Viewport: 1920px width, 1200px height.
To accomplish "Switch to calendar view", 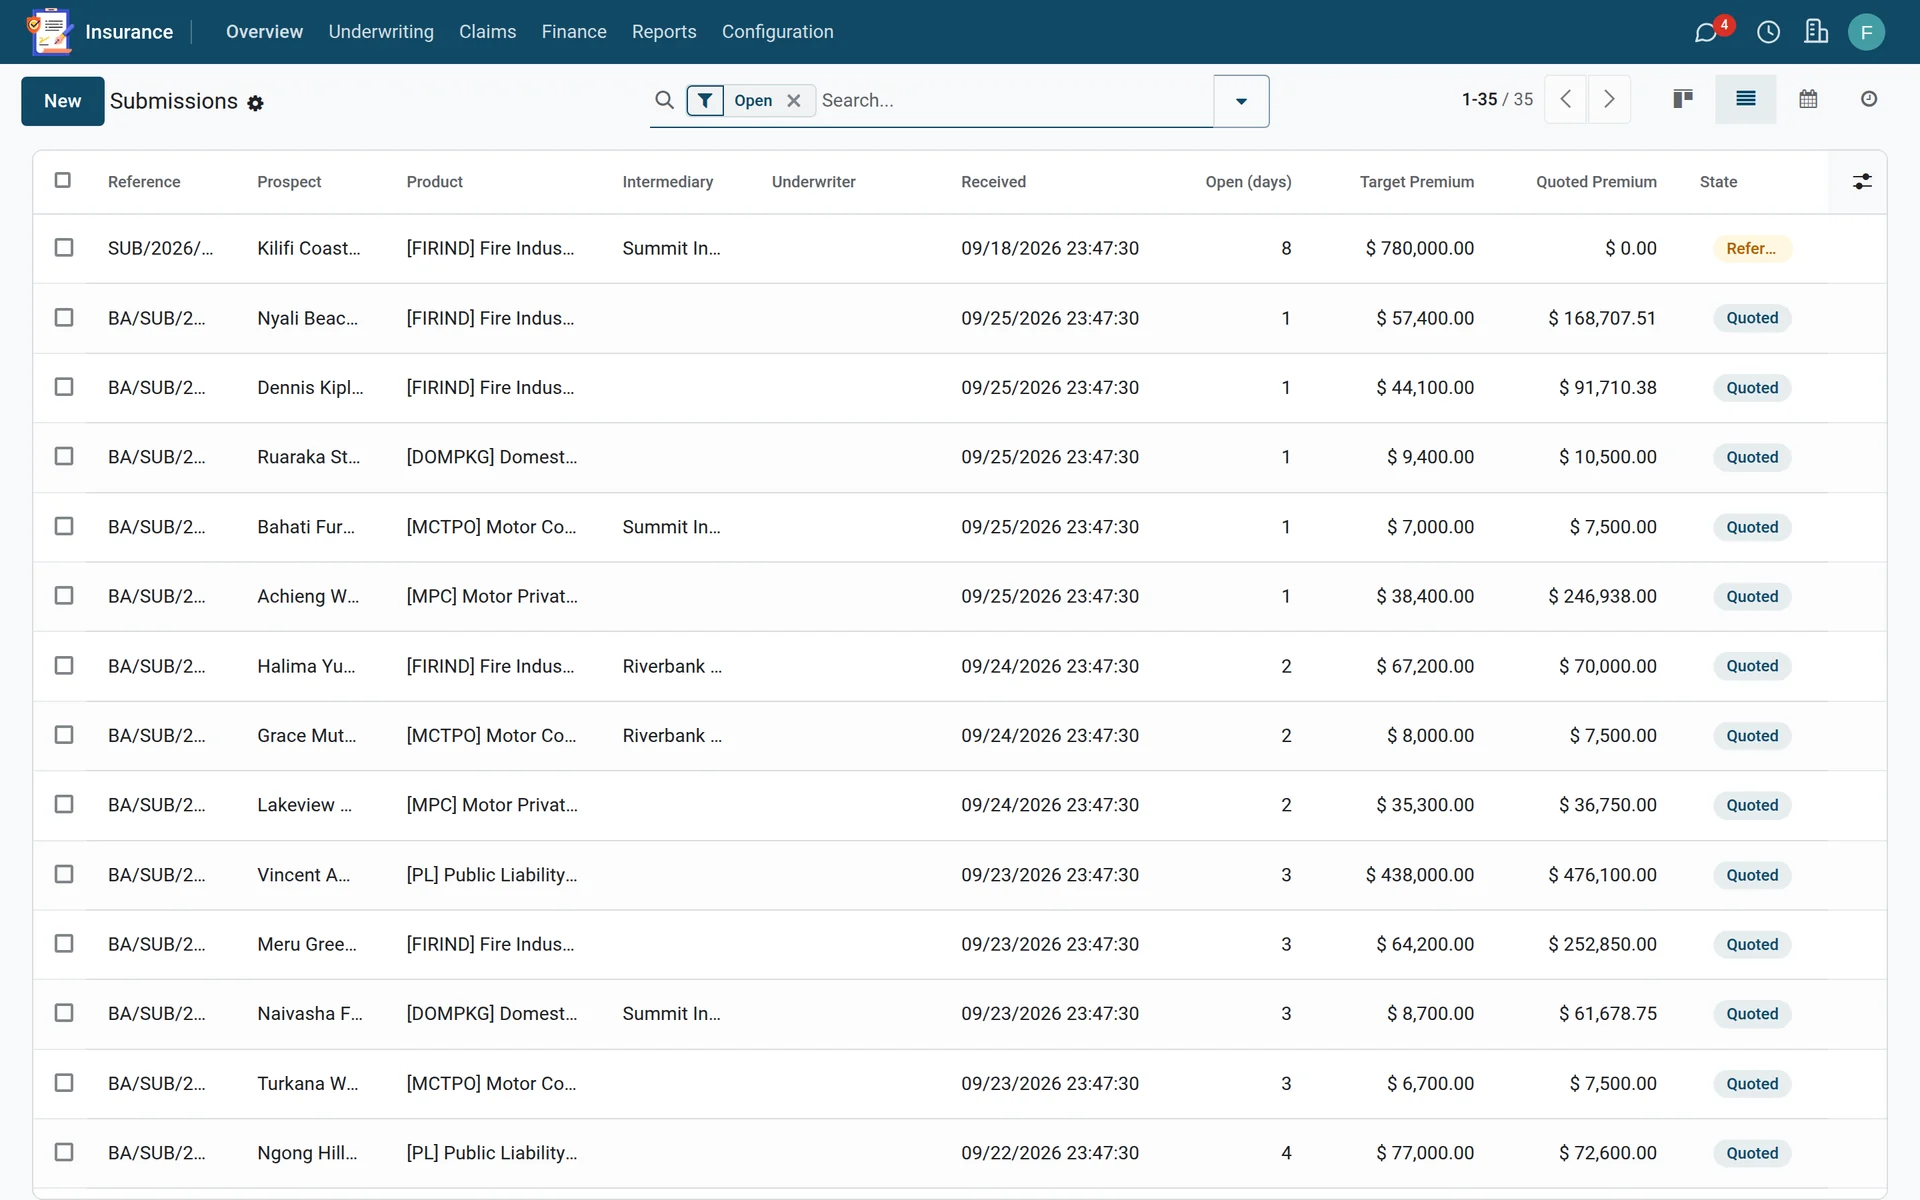I will coord(1808,99).
